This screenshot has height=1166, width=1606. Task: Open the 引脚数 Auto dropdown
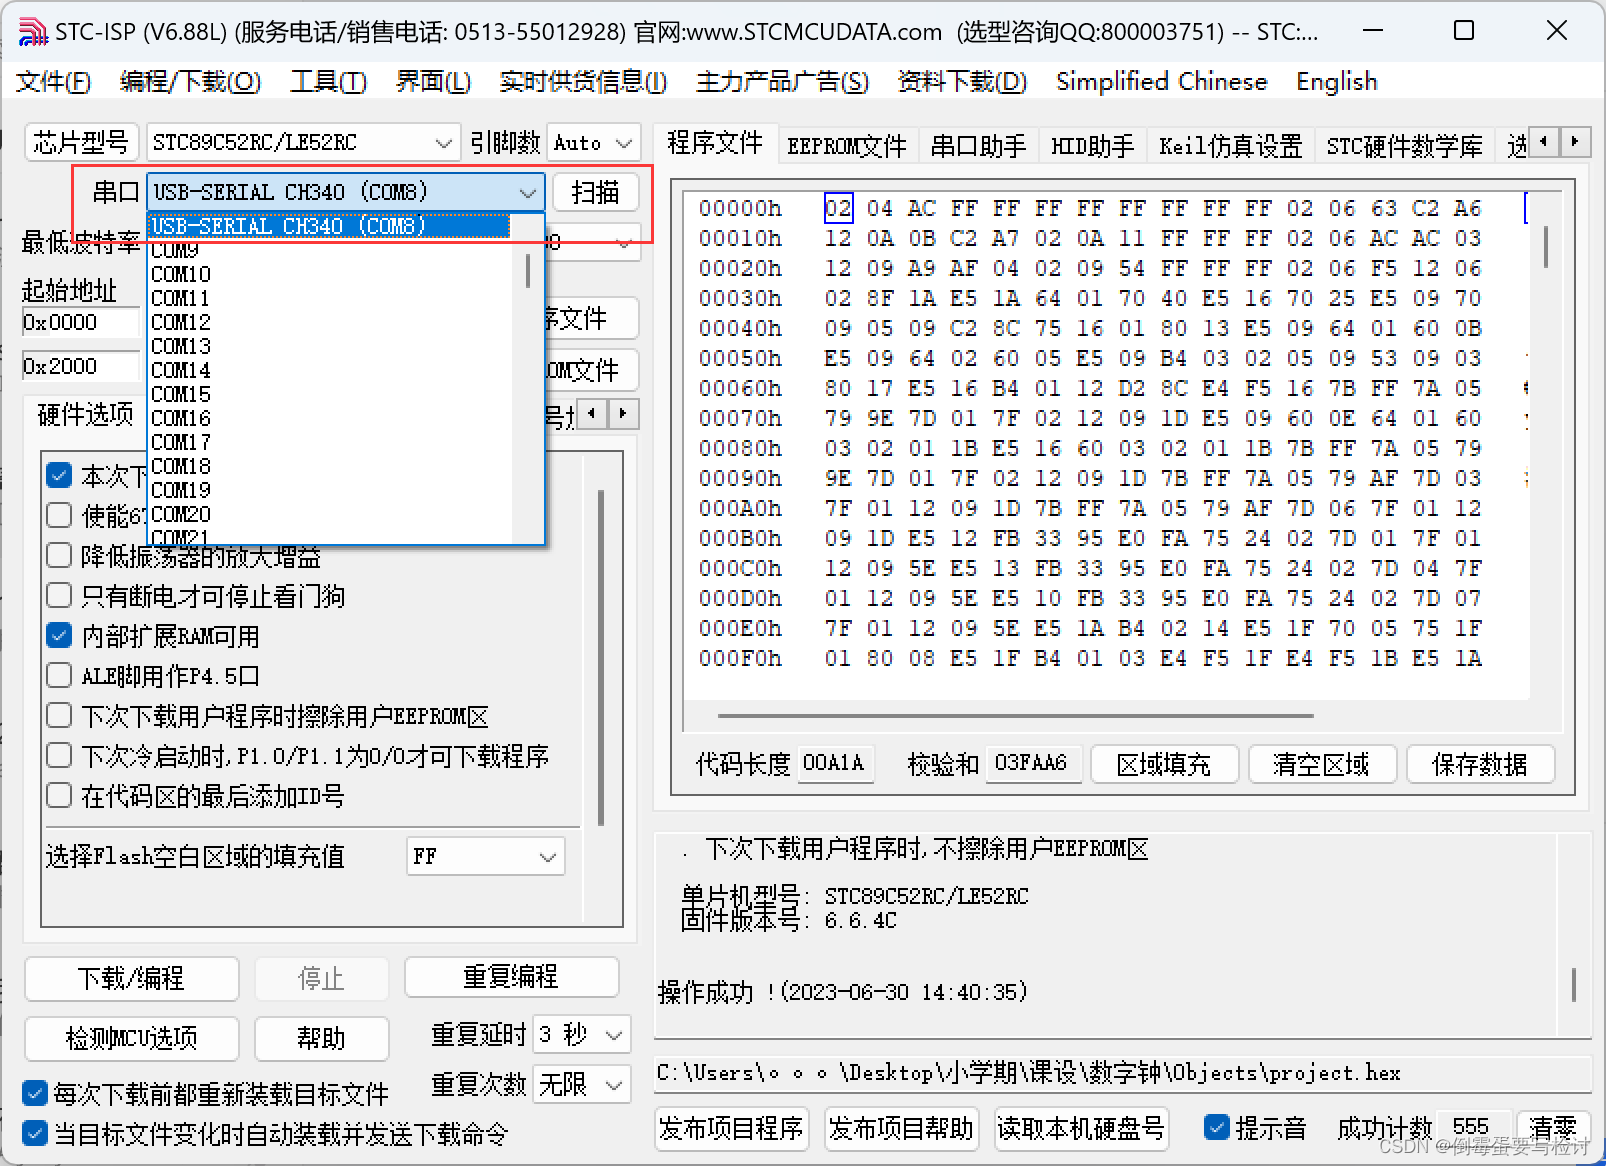pos(594,143)
